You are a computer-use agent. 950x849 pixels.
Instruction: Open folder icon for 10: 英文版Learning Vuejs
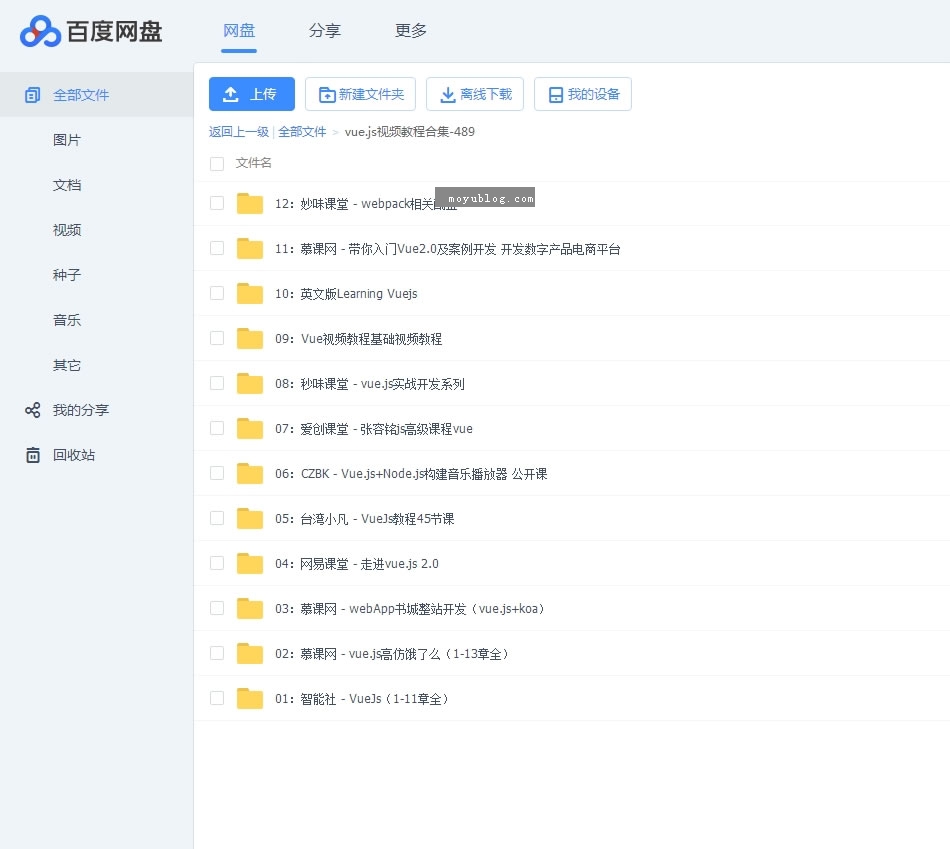click(x=250, y=293)
